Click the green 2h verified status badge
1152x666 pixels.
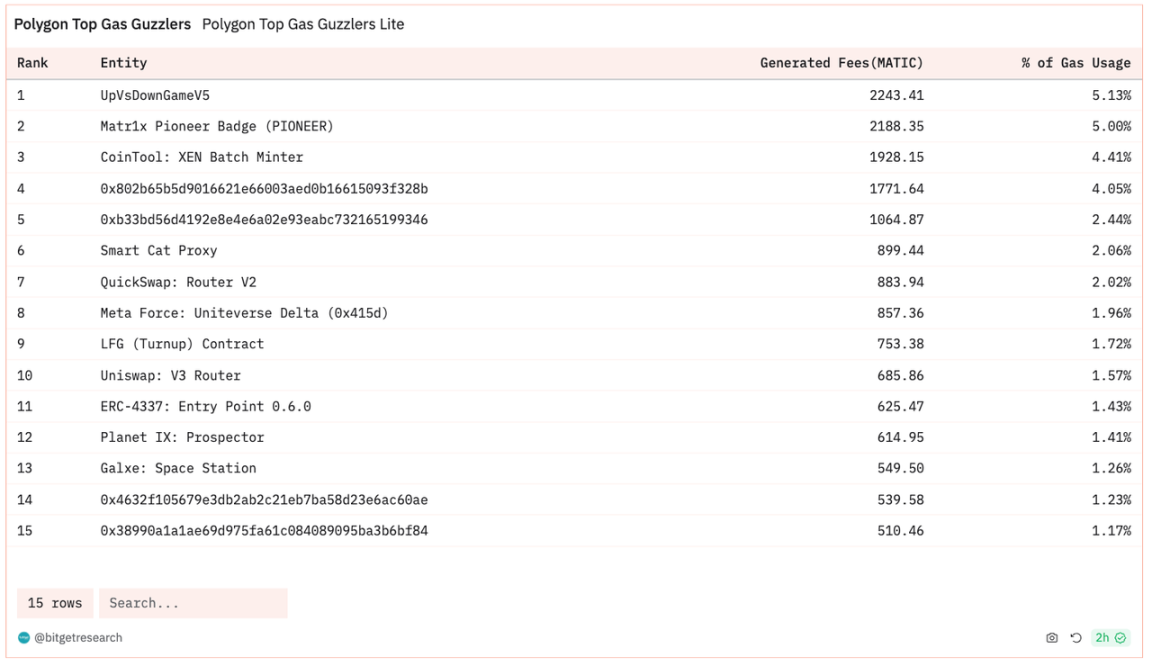click(1109, 637)
